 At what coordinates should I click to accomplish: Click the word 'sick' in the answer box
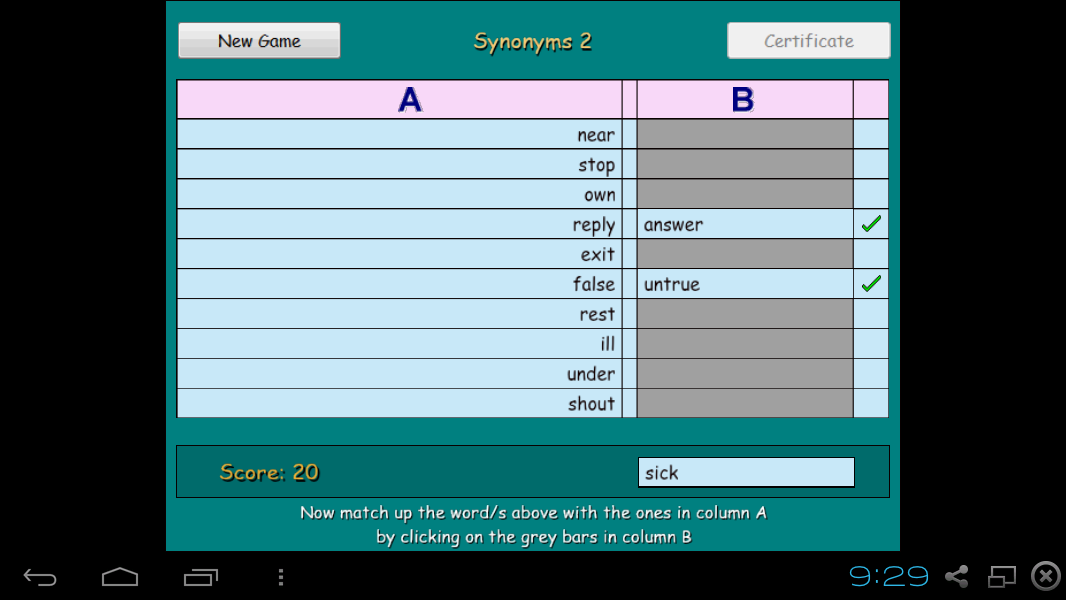[x=661, y=473]
